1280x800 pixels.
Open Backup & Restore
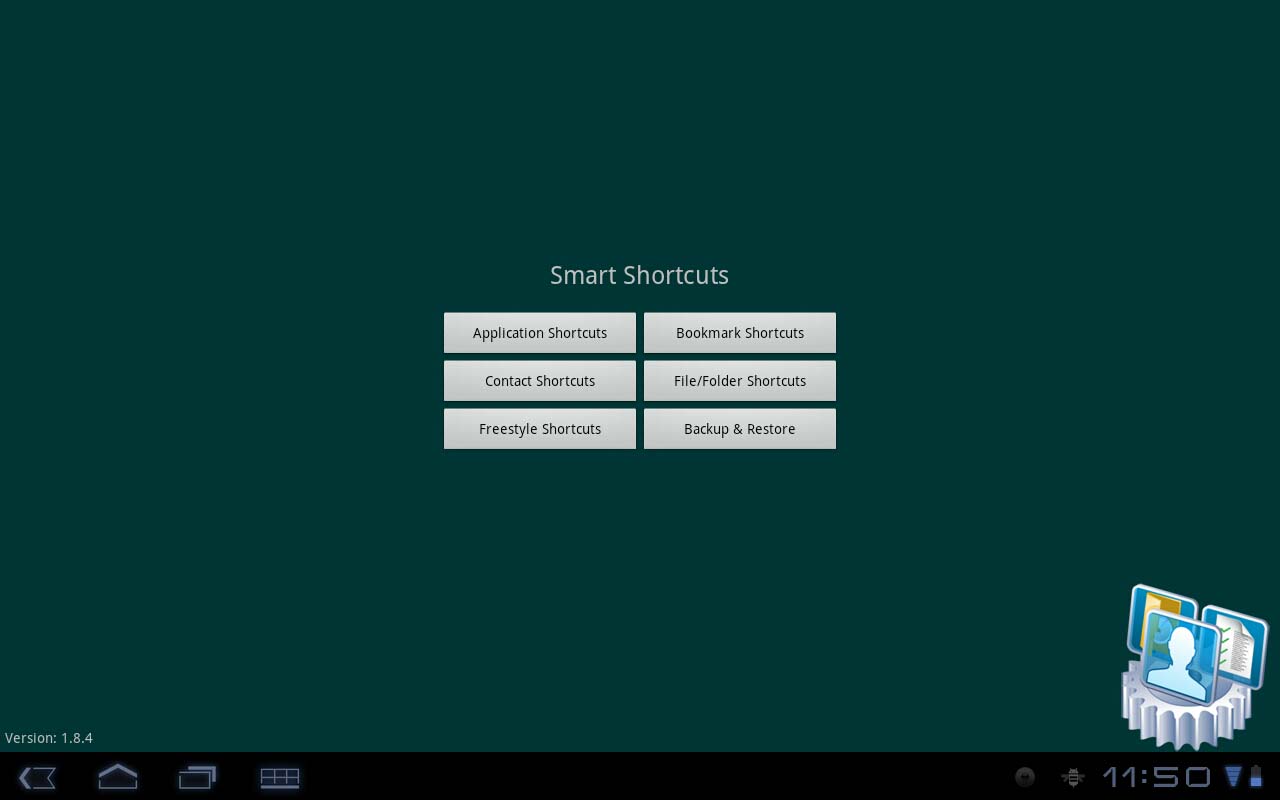point(740,429)
